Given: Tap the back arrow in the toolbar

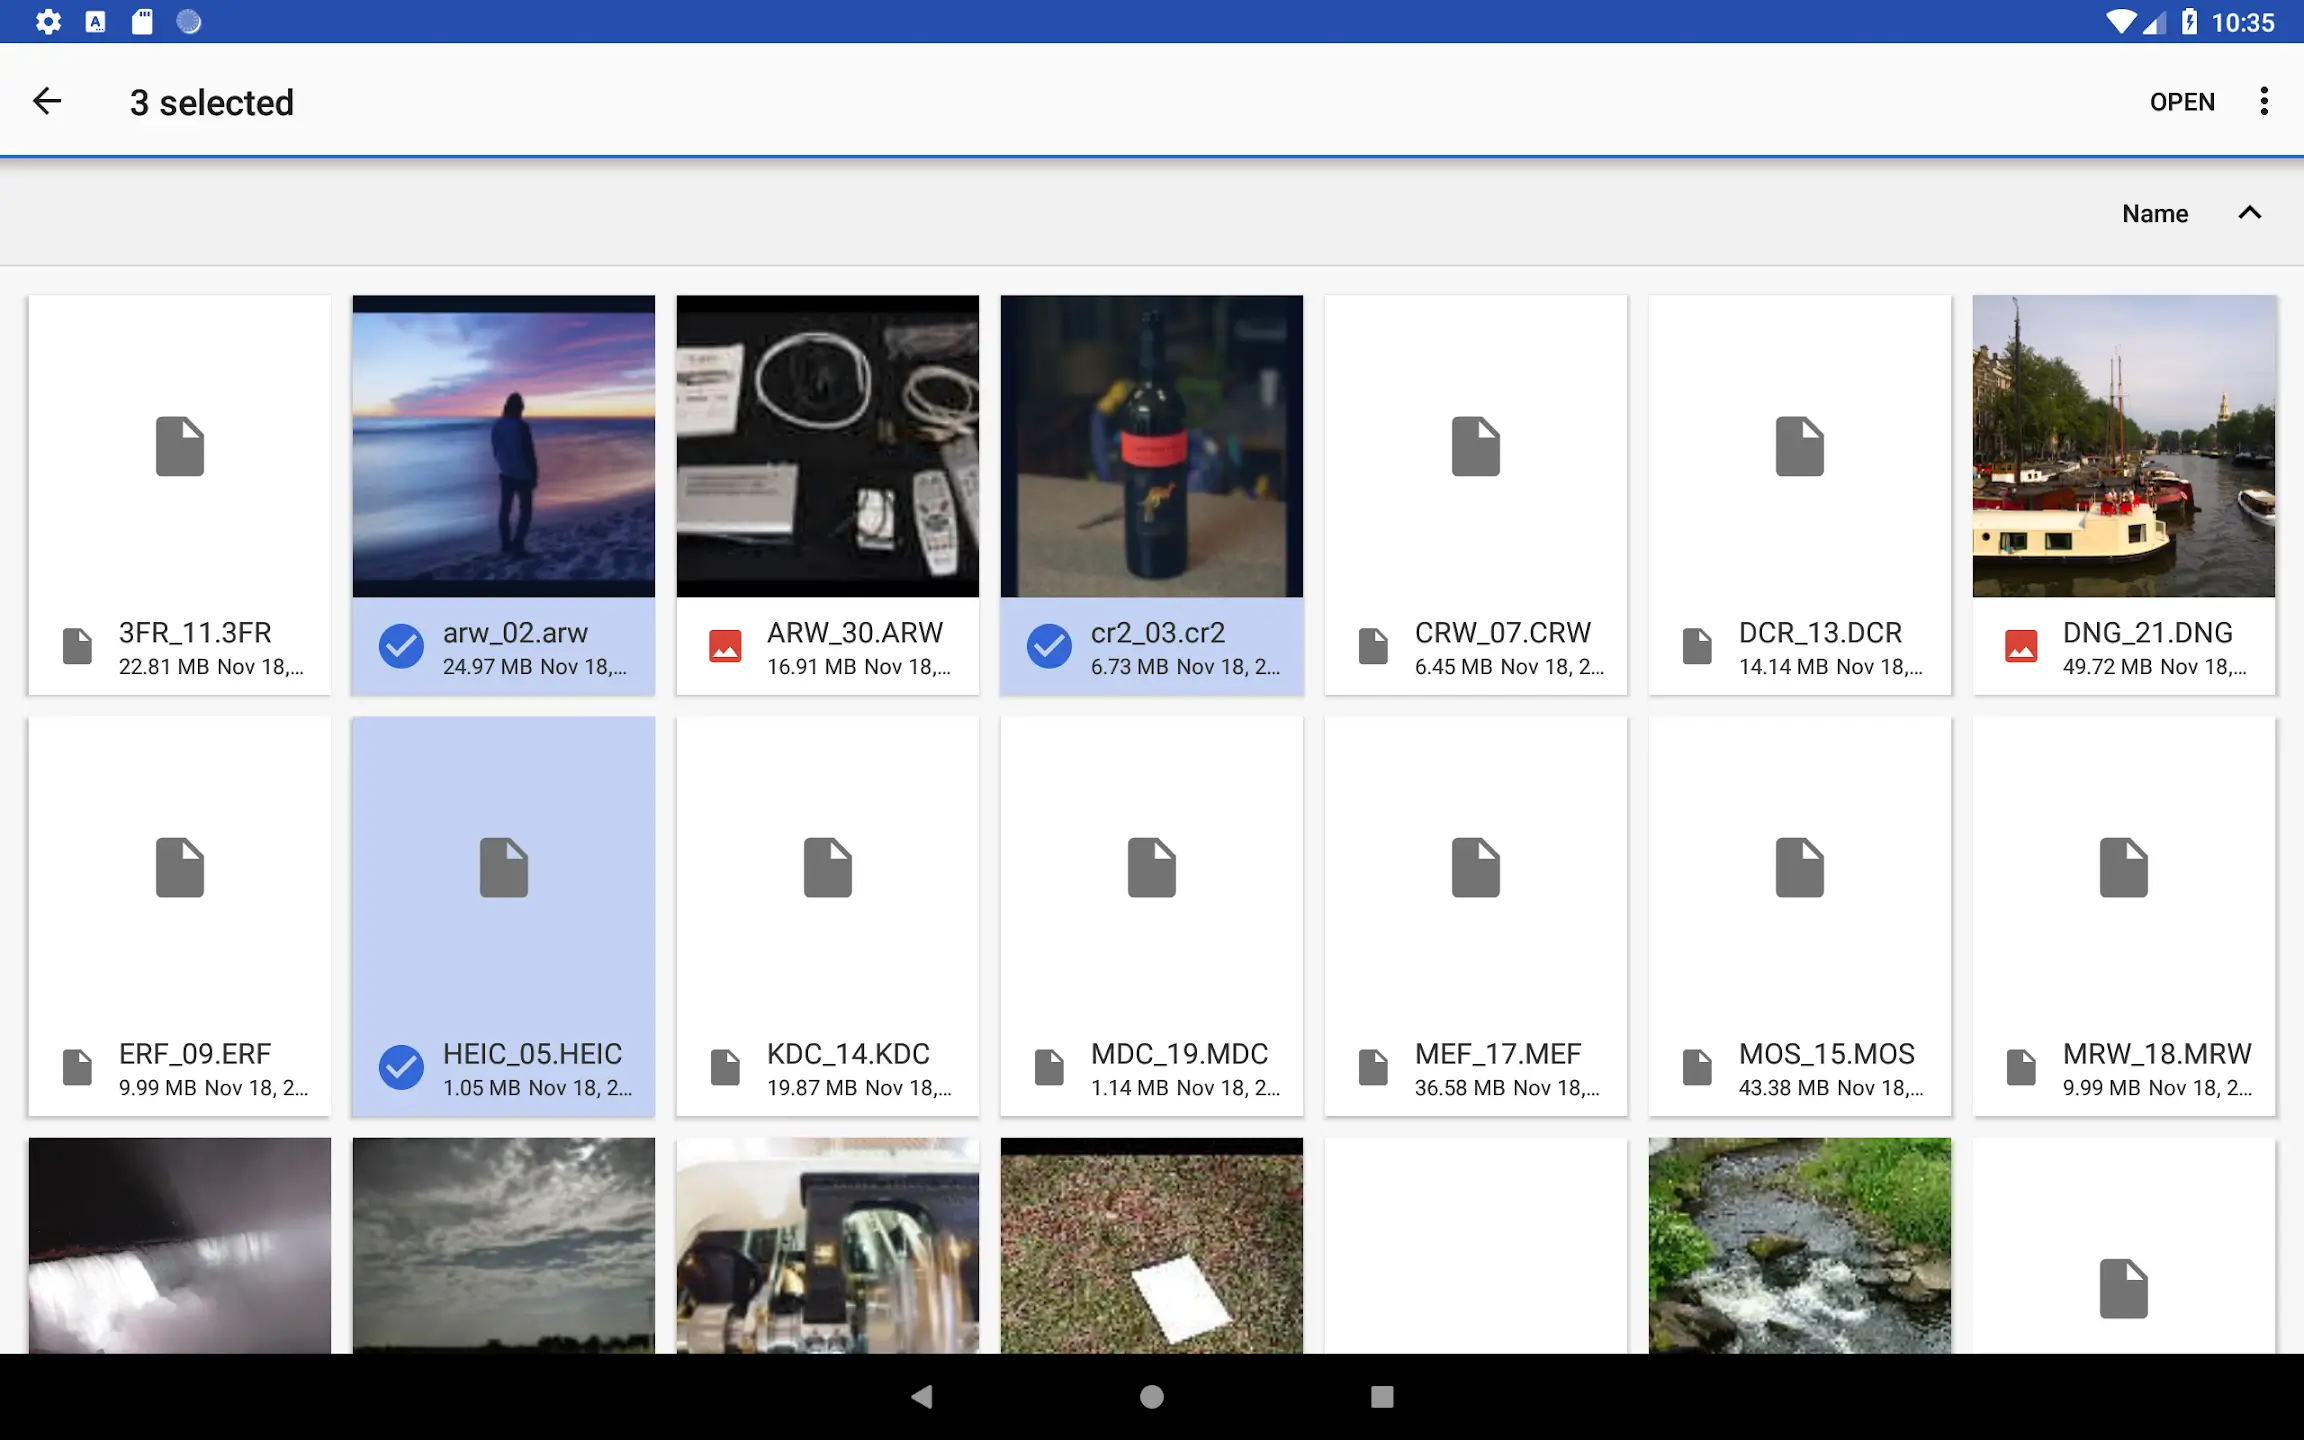Looking at the screenshot, I should point(47,100).
